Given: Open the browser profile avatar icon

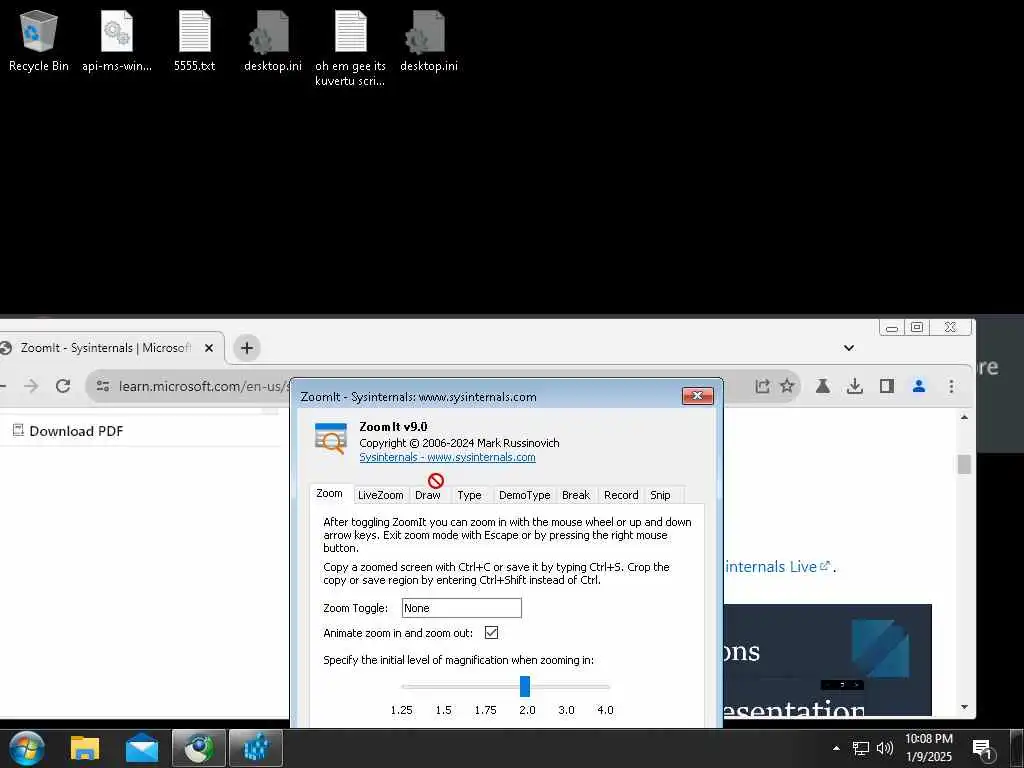Looking at the screenshot, I should (x=919, y=386).
